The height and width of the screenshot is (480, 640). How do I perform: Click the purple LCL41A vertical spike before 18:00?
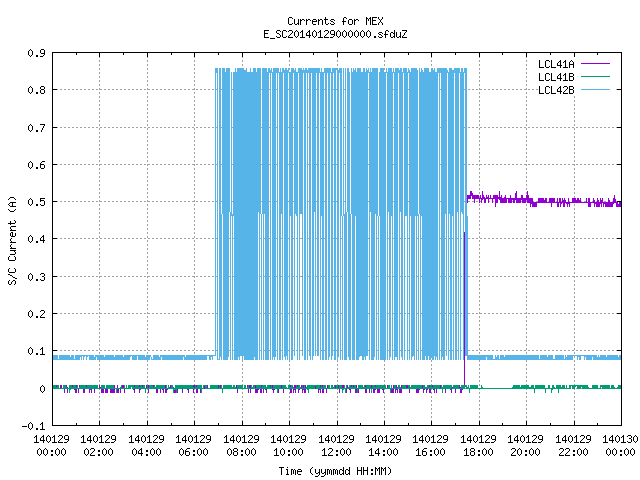point(464,308)
